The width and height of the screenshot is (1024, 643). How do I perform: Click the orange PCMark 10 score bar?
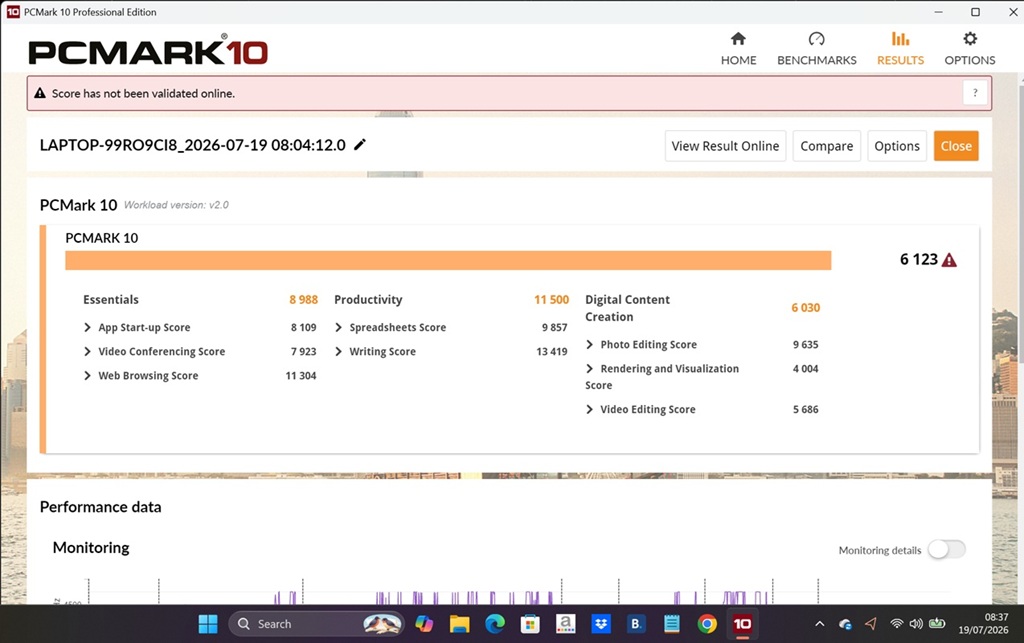(448, 260)
